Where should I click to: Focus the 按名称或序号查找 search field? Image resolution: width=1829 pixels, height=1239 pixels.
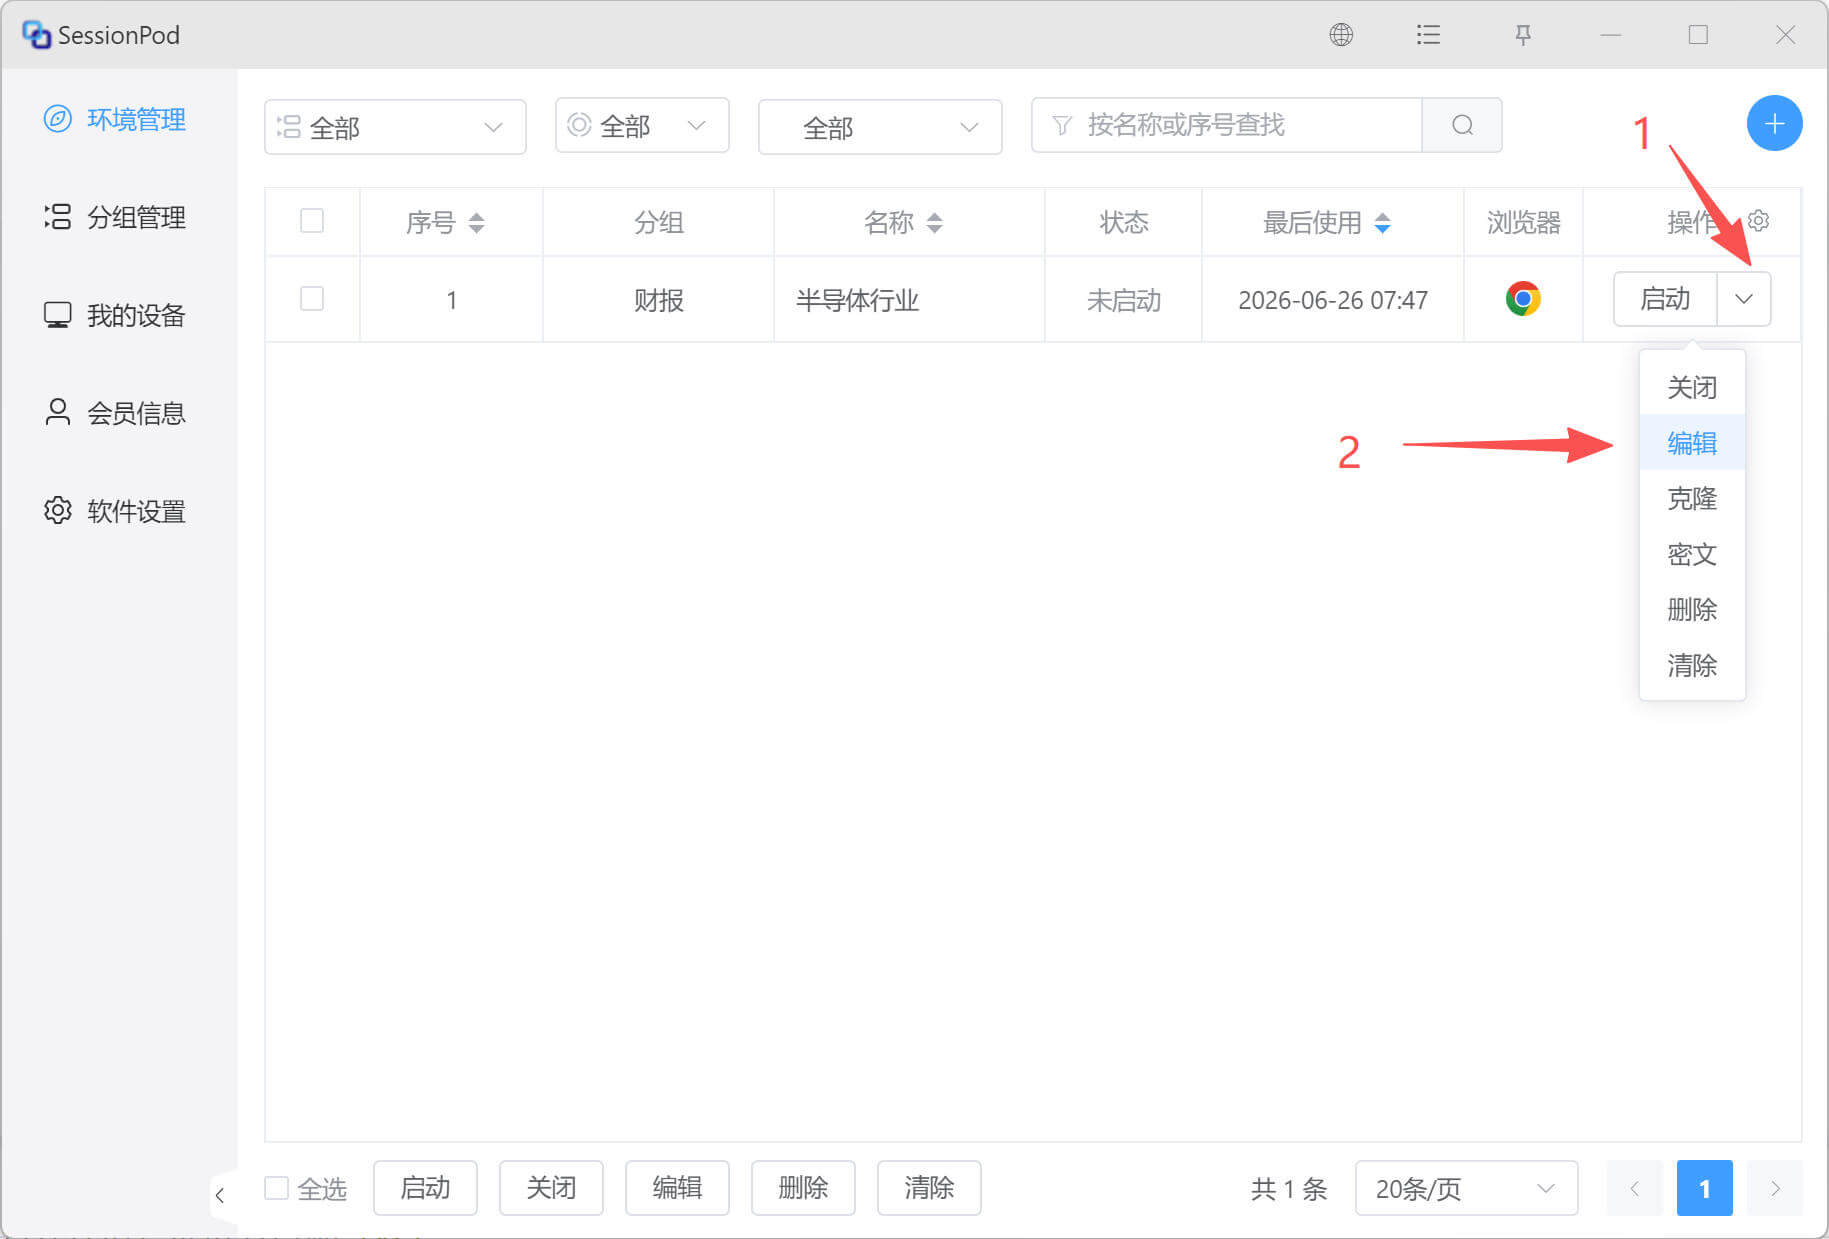[1227, 125]
